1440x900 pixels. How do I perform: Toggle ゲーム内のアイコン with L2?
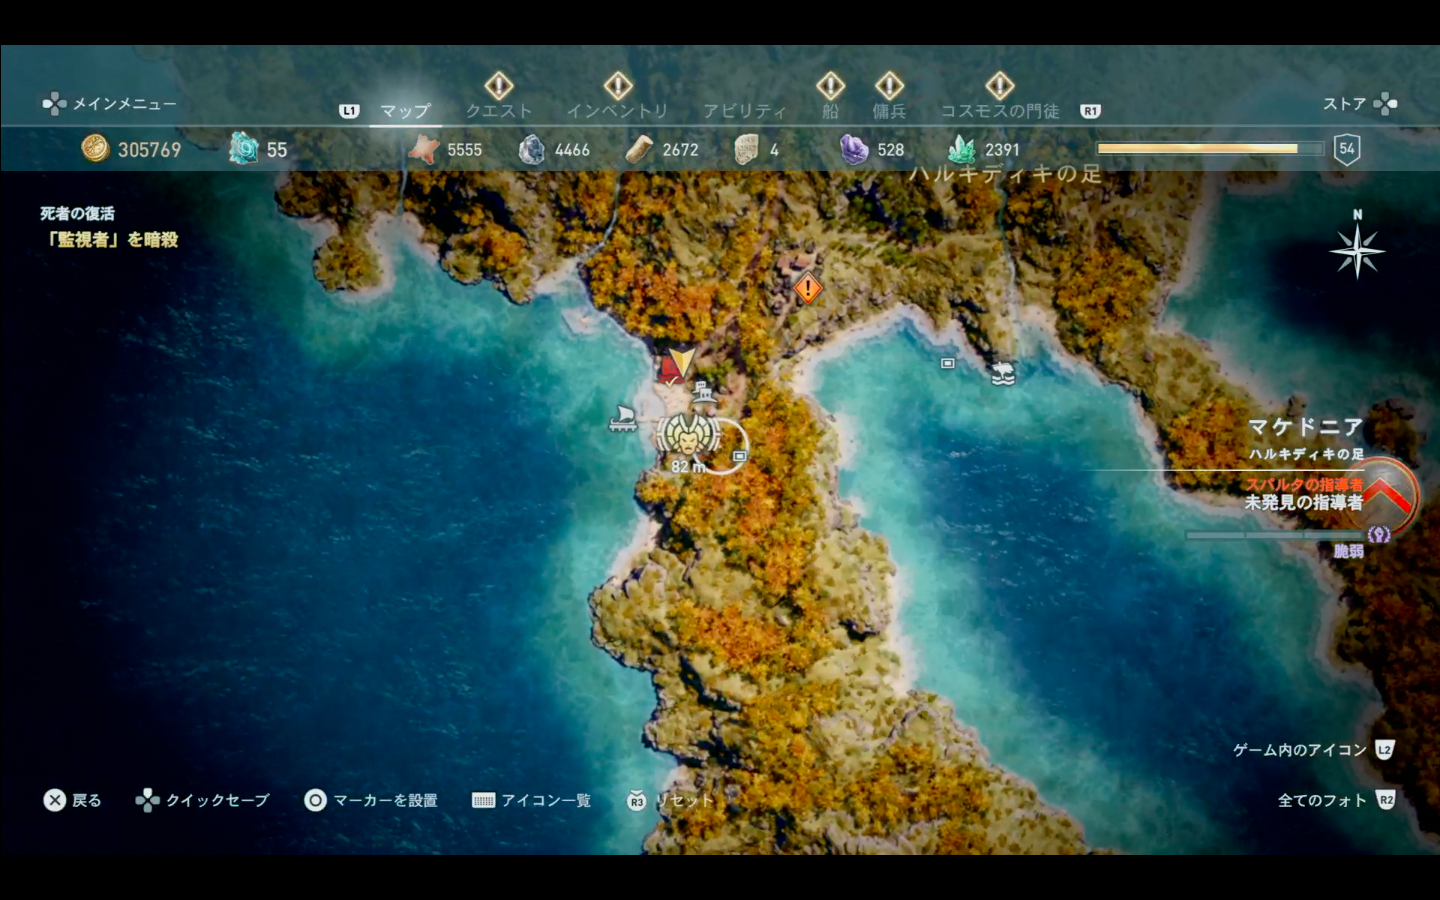point(1313,750)
